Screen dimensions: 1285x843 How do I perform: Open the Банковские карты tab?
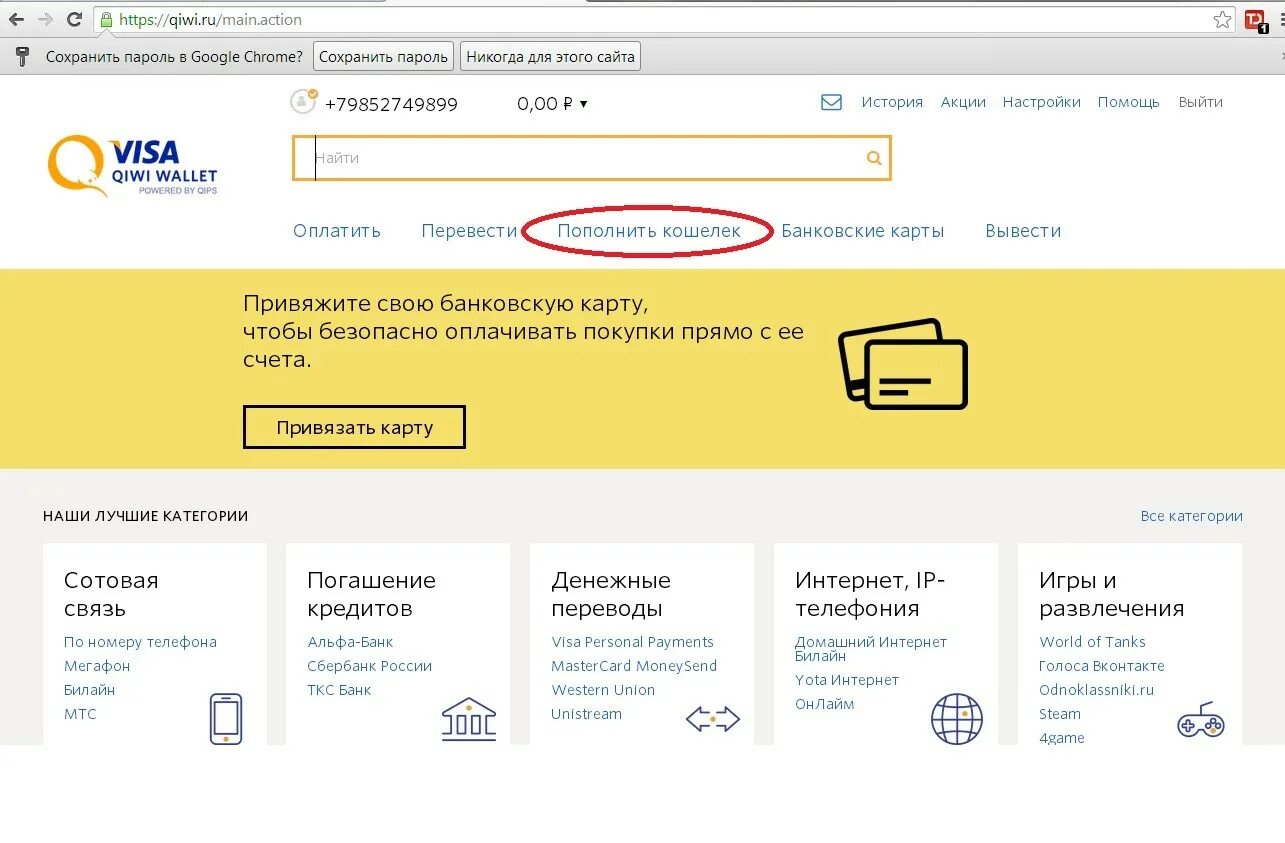point(863,231)
